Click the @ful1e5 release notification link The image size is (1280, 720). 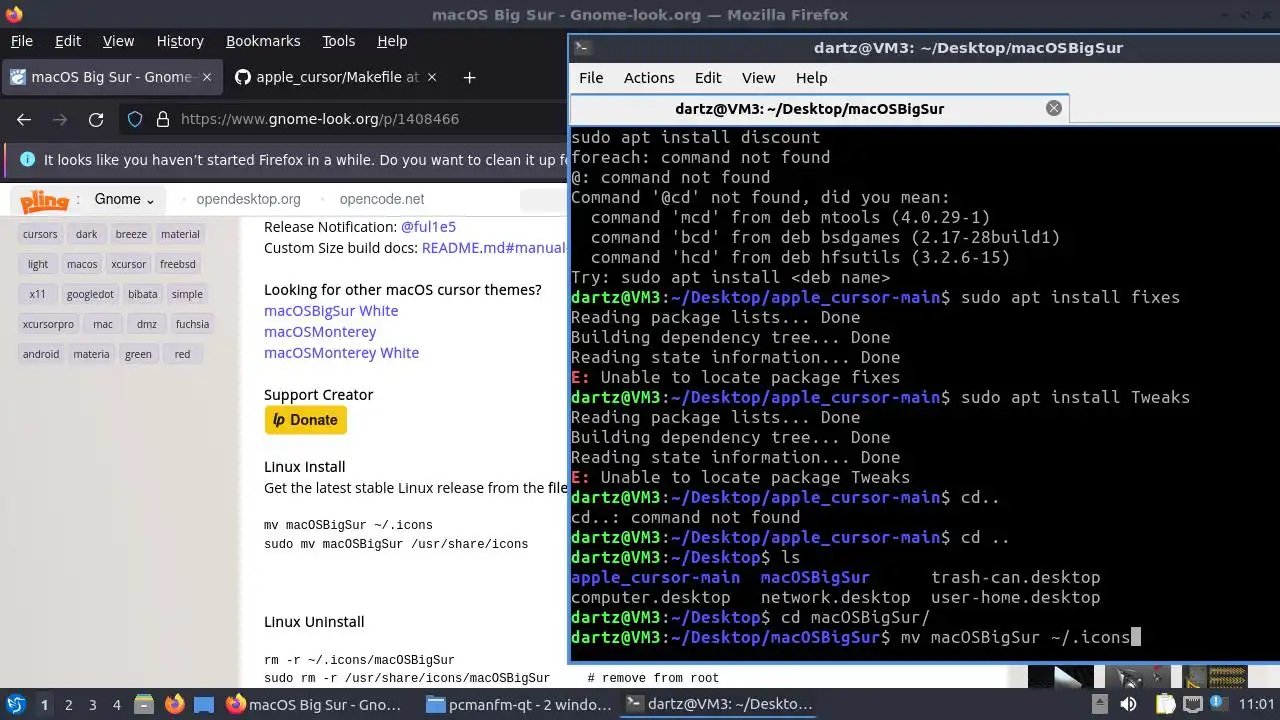tap(428, 227)
